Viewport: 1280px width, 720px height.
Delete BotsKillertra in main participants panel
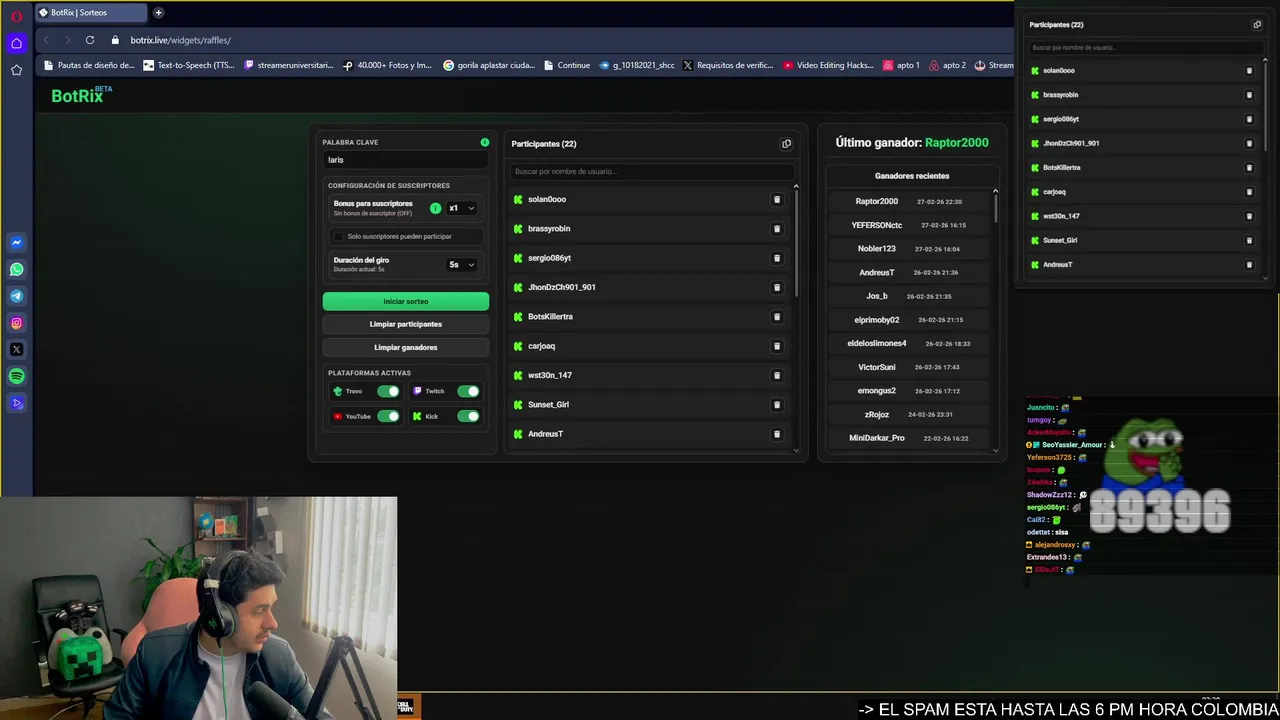point(777,317)
